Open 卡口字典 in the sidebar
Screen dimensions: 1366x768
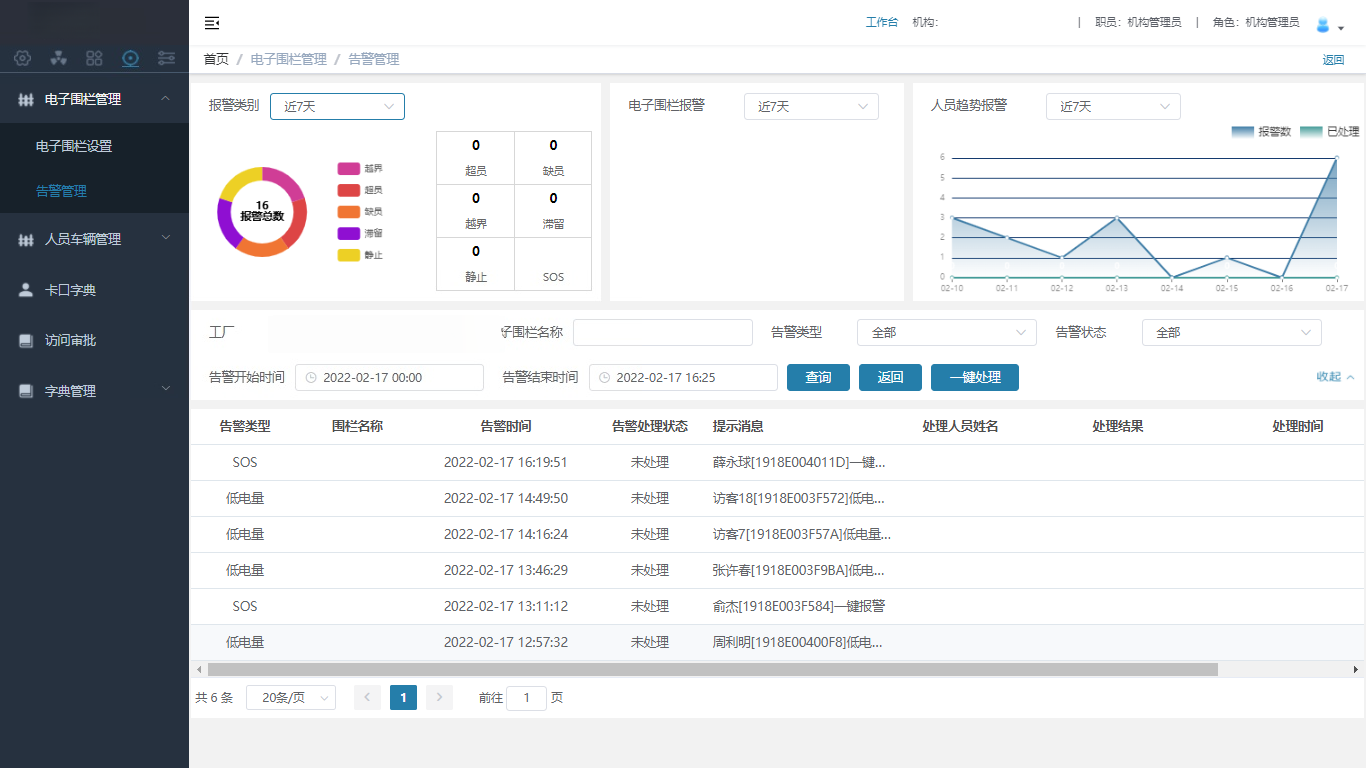[70, 290]
